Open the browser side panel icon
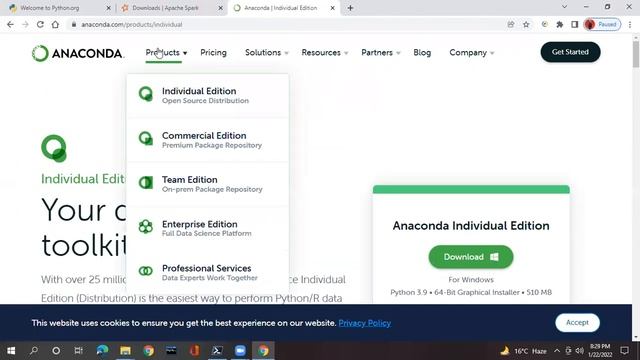Image resolution: width=640 pixels, height=360 pixels. click(575, 24)
